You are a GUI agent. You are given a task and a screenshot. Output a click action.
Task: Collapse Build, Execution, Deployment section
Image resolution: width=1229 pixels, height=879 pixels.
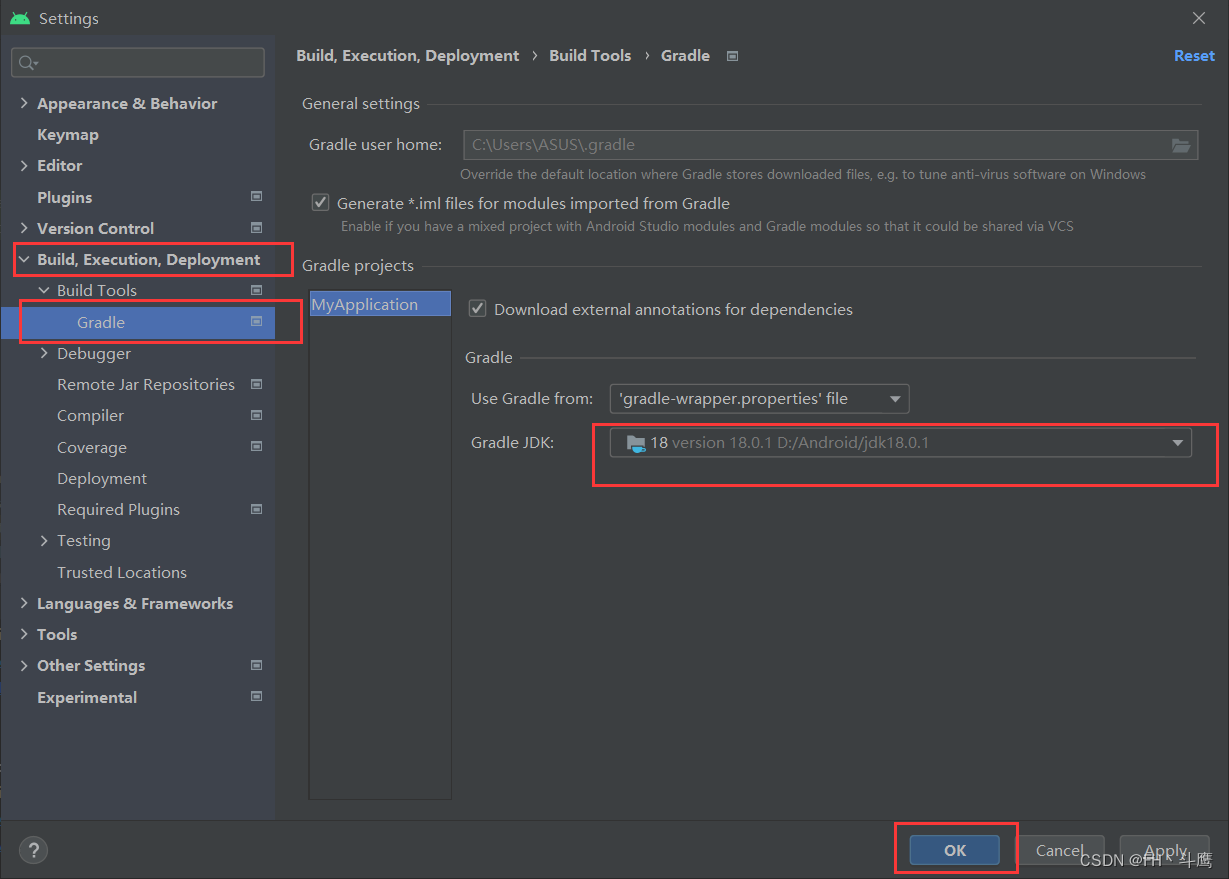[24, 259]
